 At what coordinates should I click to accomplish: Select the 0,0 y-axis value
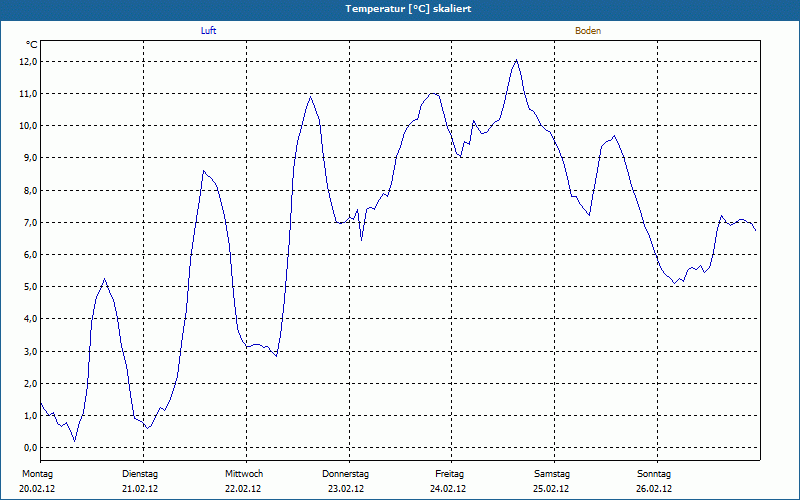(30, 448)
